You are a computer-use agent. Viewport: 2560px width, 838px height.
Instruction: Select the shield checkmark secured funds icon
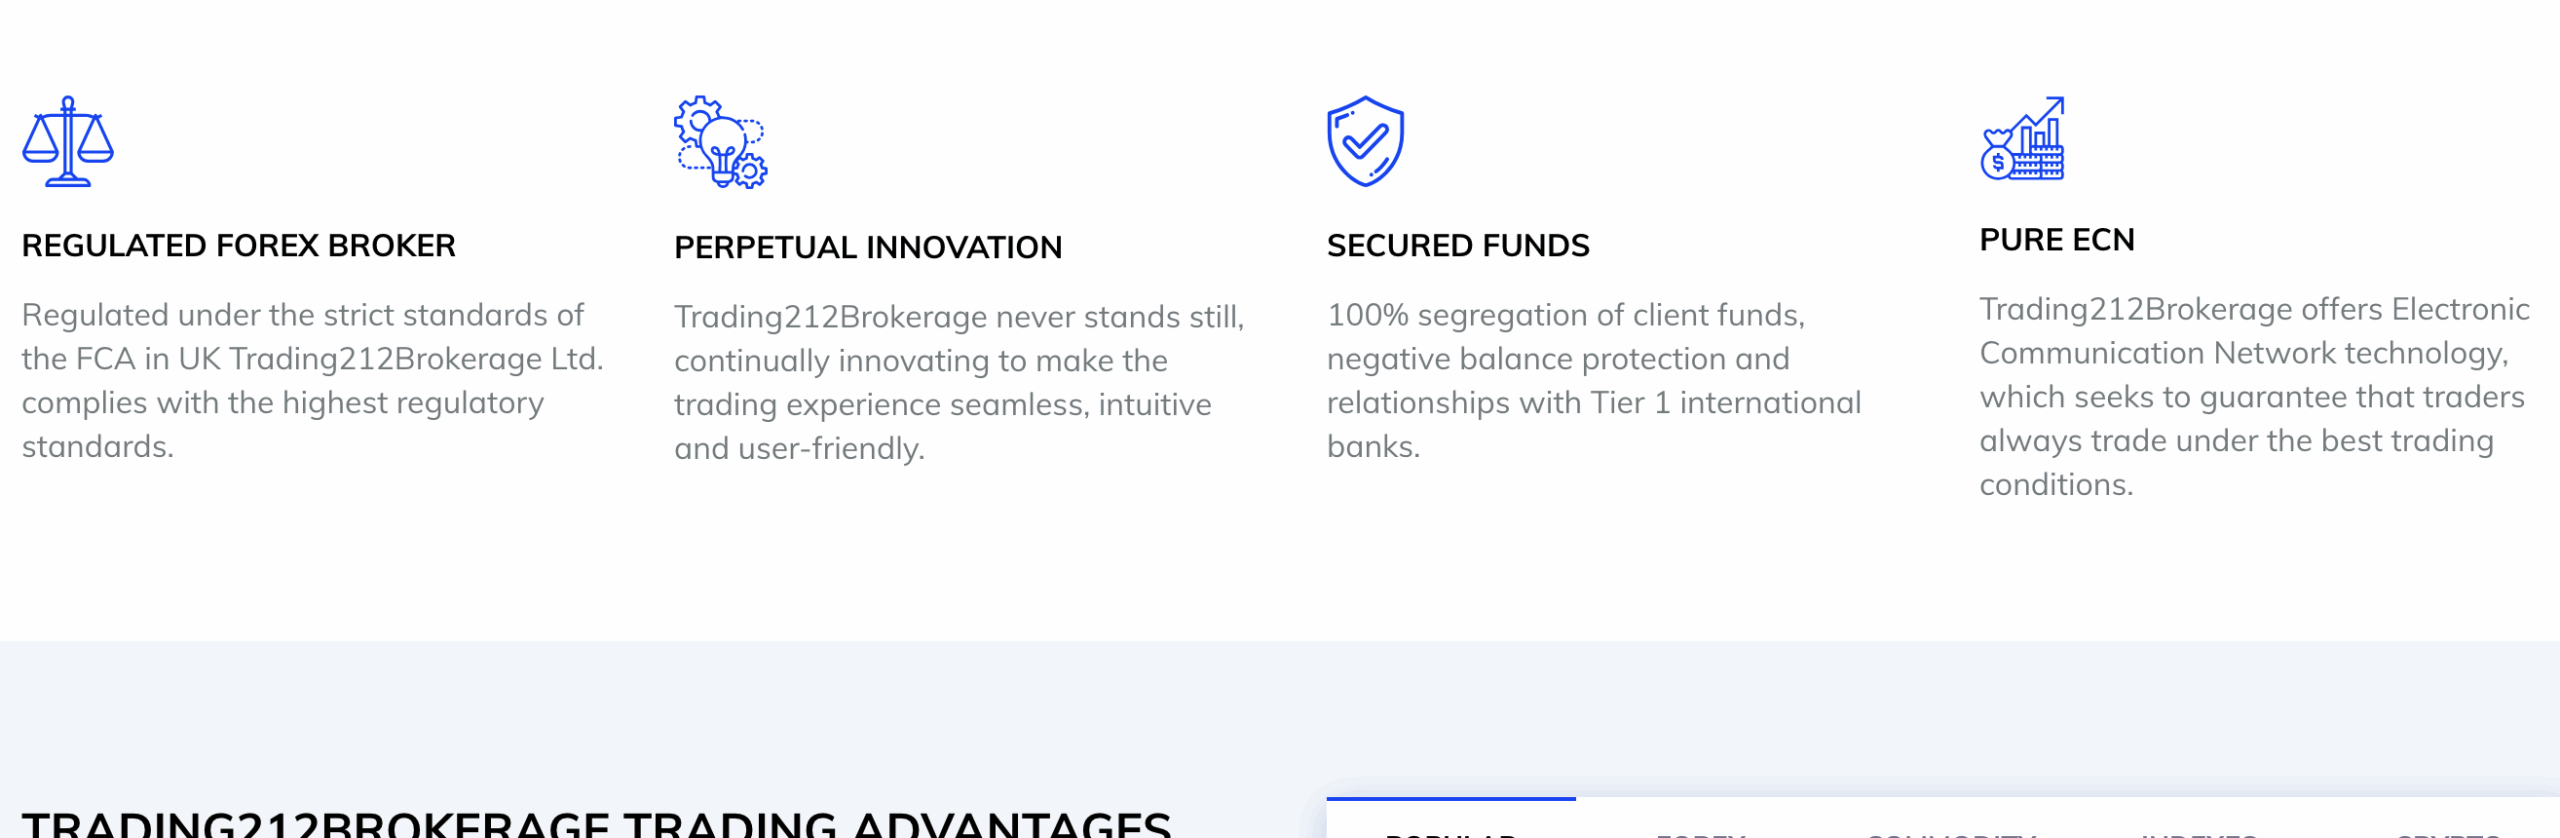(x=1366, y=141)
